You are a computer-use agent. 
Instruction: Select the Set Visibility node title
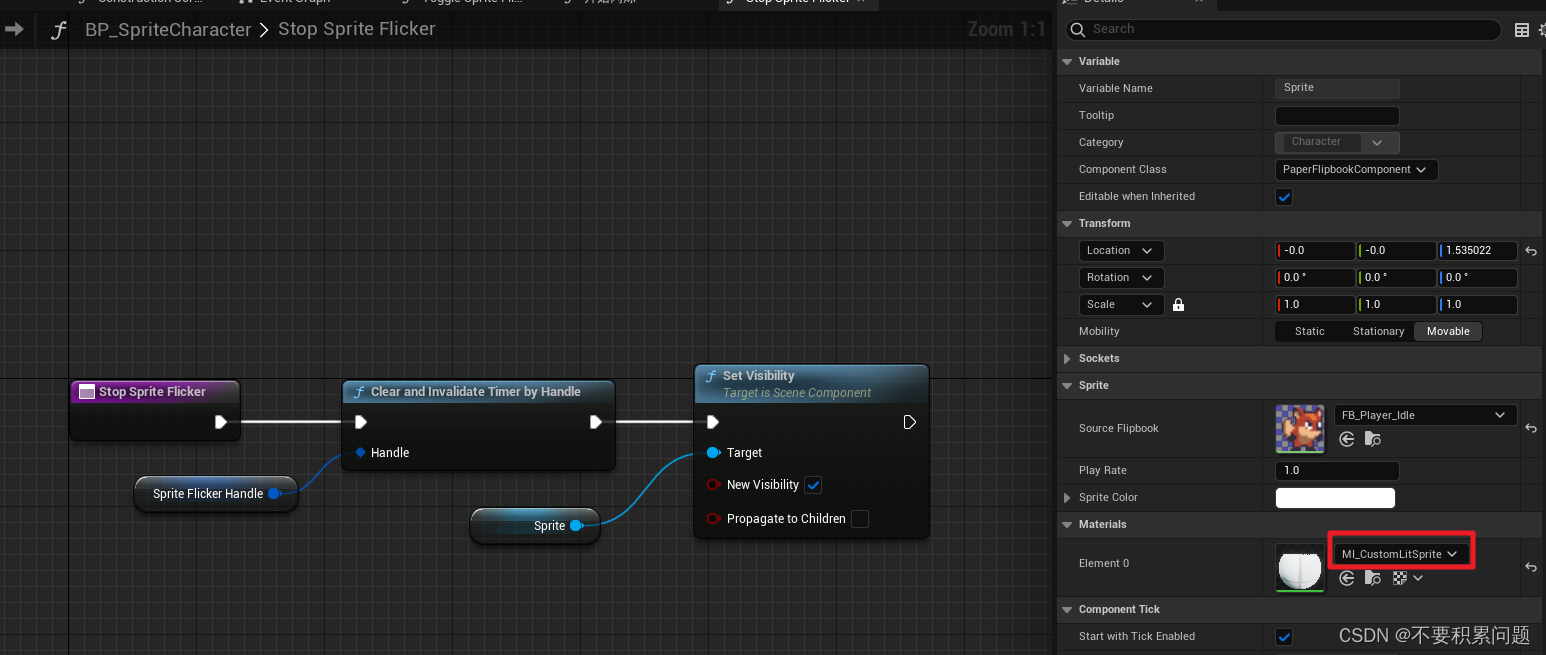point(758,376)
